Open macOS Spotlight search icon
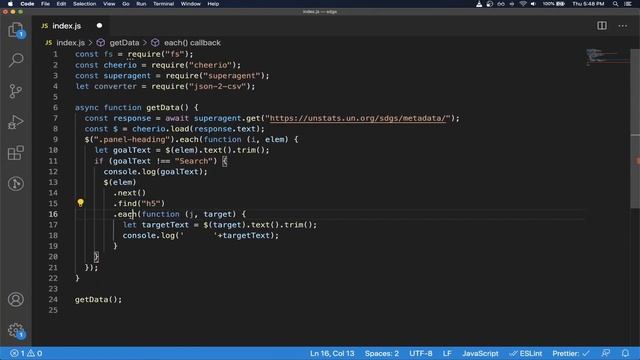 615,4
